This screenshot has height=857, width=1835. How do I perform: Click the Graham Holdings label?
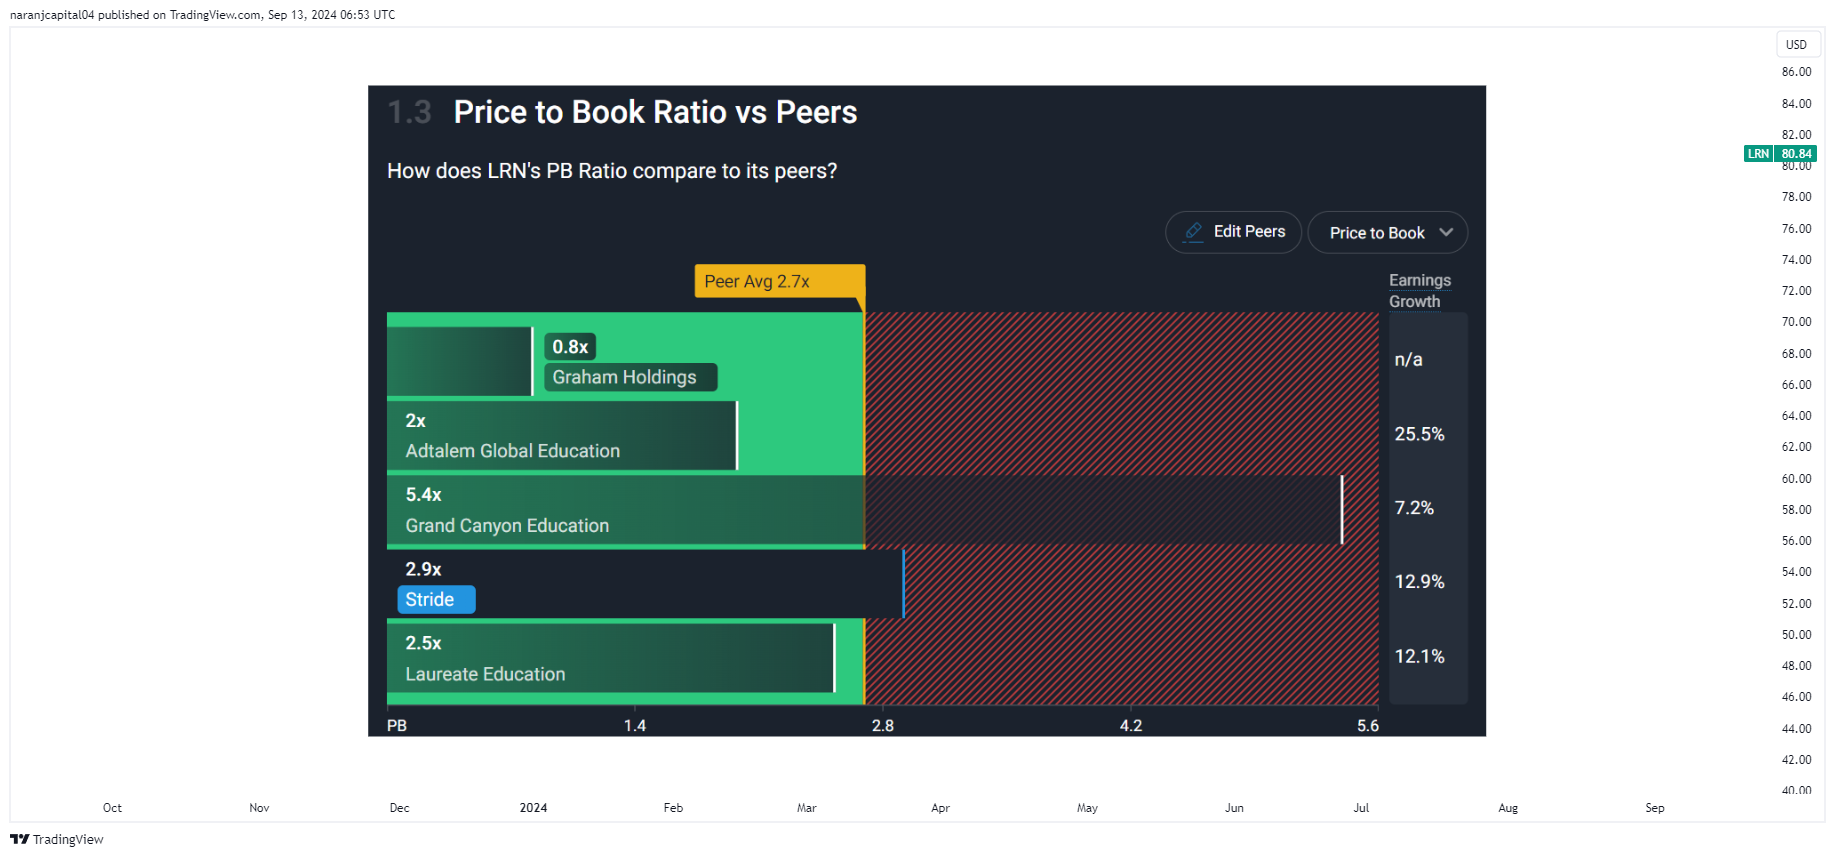(x=630, y=377)
